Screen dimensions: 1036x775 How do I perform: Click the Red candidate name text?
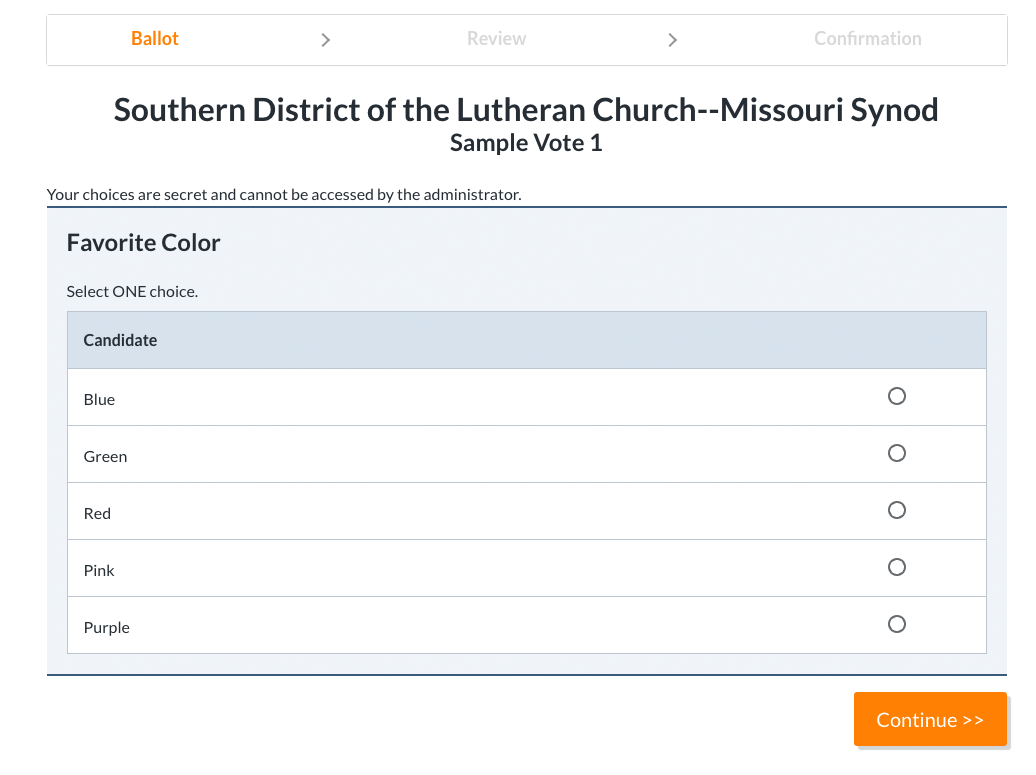tap(98, 513)
